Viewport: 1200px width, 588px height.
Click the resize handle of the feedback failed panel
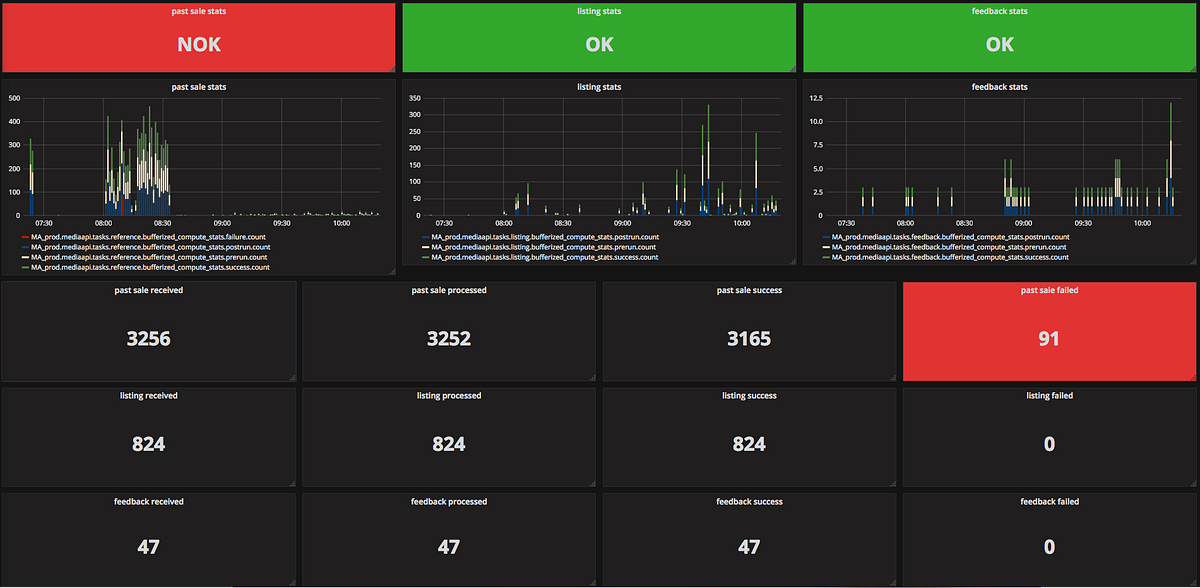(1193, 582)
